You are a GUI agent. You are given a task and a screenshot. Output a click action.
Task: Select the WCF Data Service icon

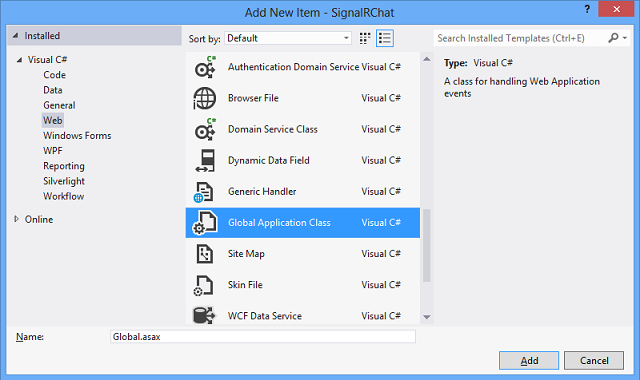204,316
